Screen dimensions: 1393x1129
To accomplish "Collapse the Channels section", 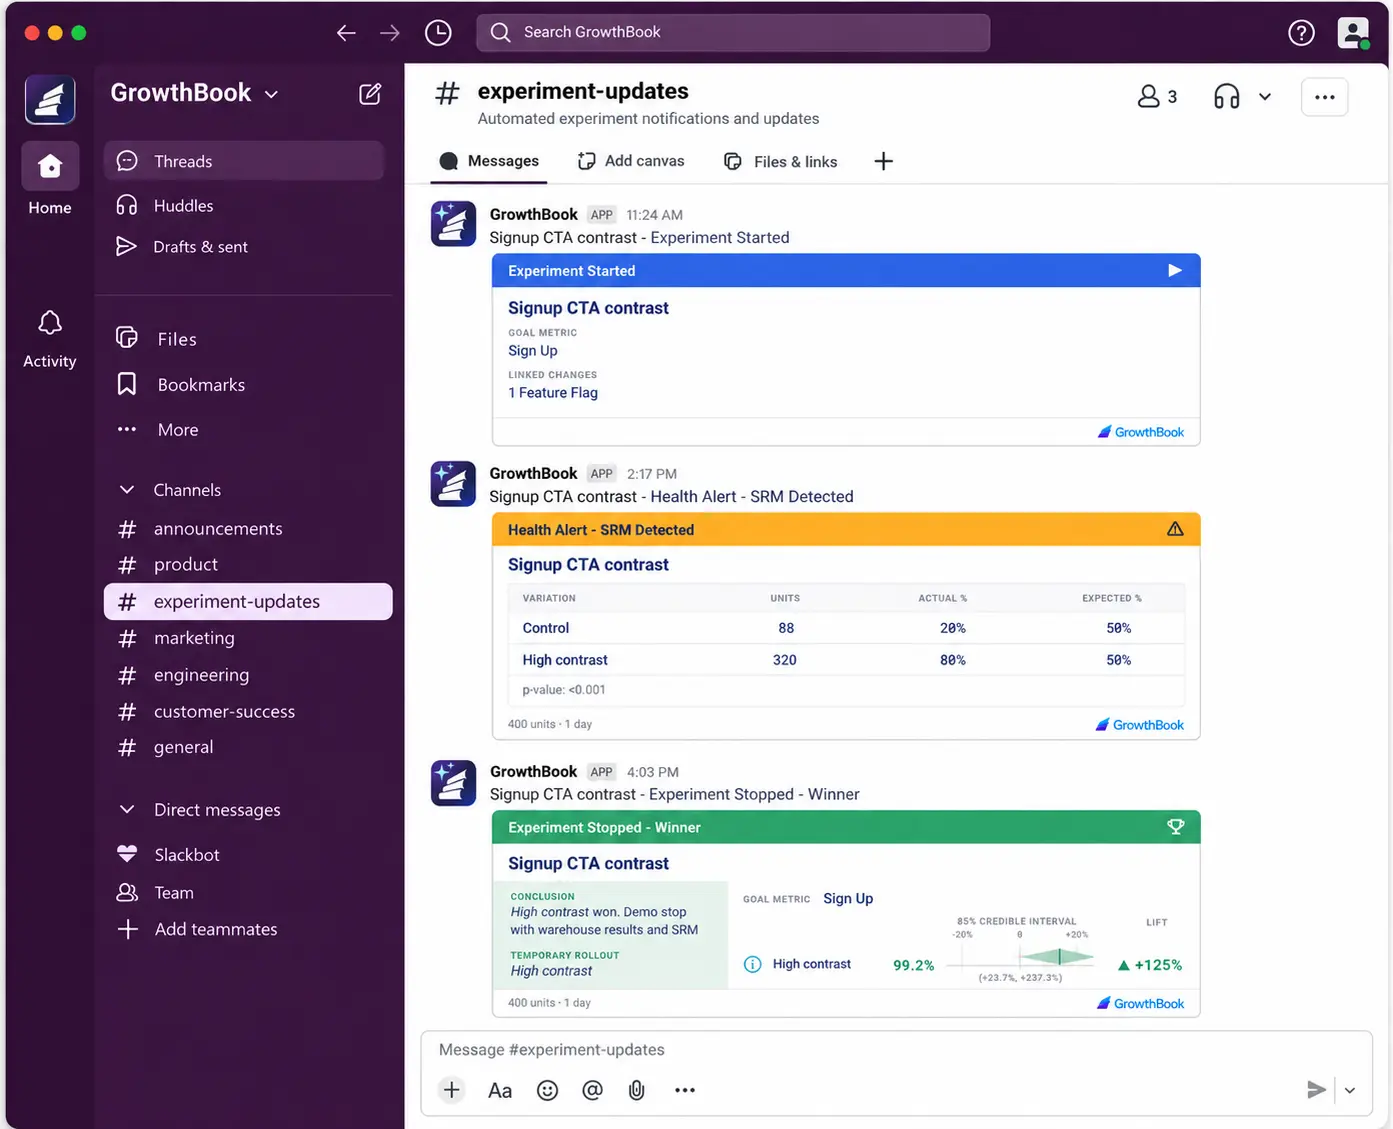I will (127, 490).
